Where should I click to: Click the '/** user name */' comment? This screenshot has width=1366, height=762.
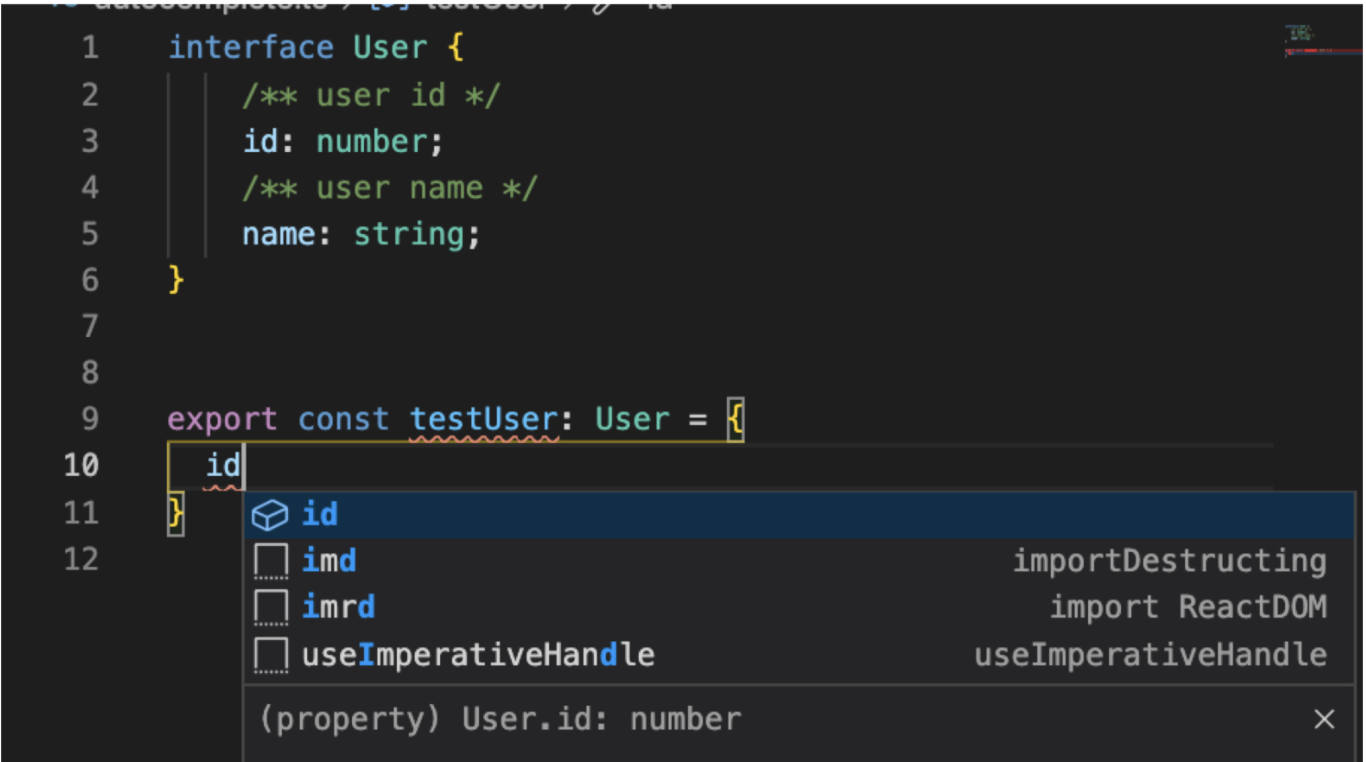[x=390, y=187]
